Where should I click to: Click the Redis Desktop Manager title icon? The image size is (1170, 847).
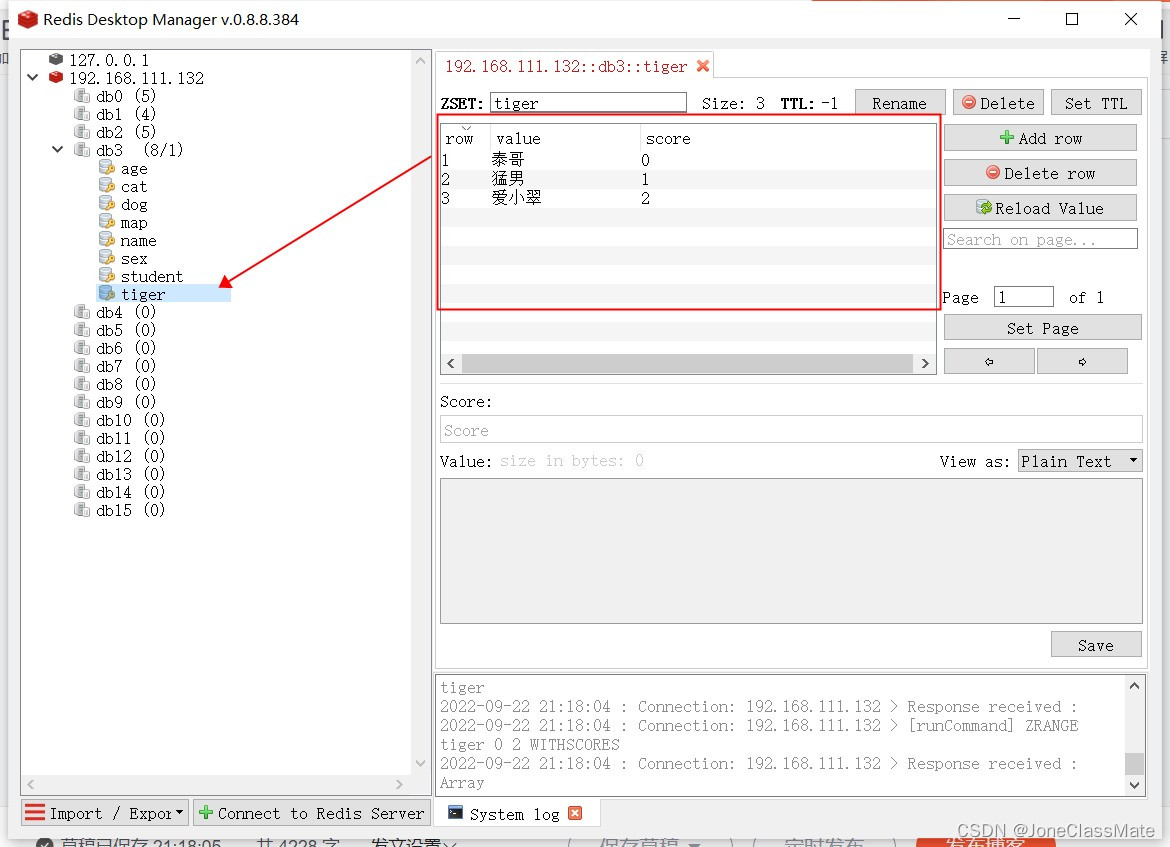pos(28,19)
